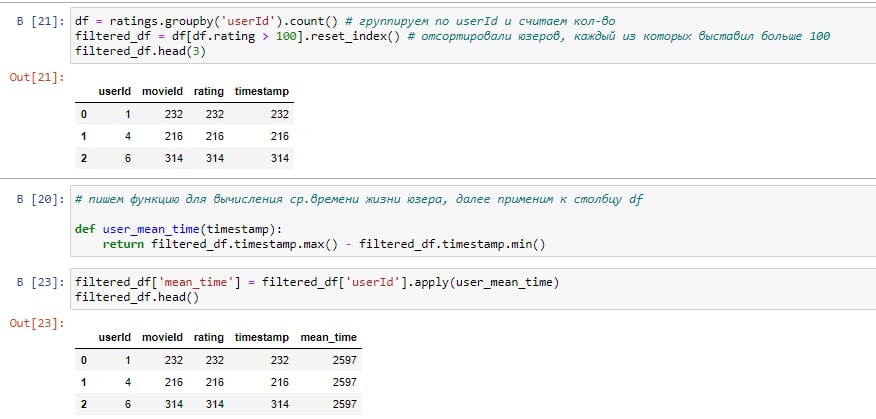Image resolution: width=876 pixels, height=419 pixels.
Task: Click 'timestamp' header in Out[23] table
Action: tap(261, 337)
